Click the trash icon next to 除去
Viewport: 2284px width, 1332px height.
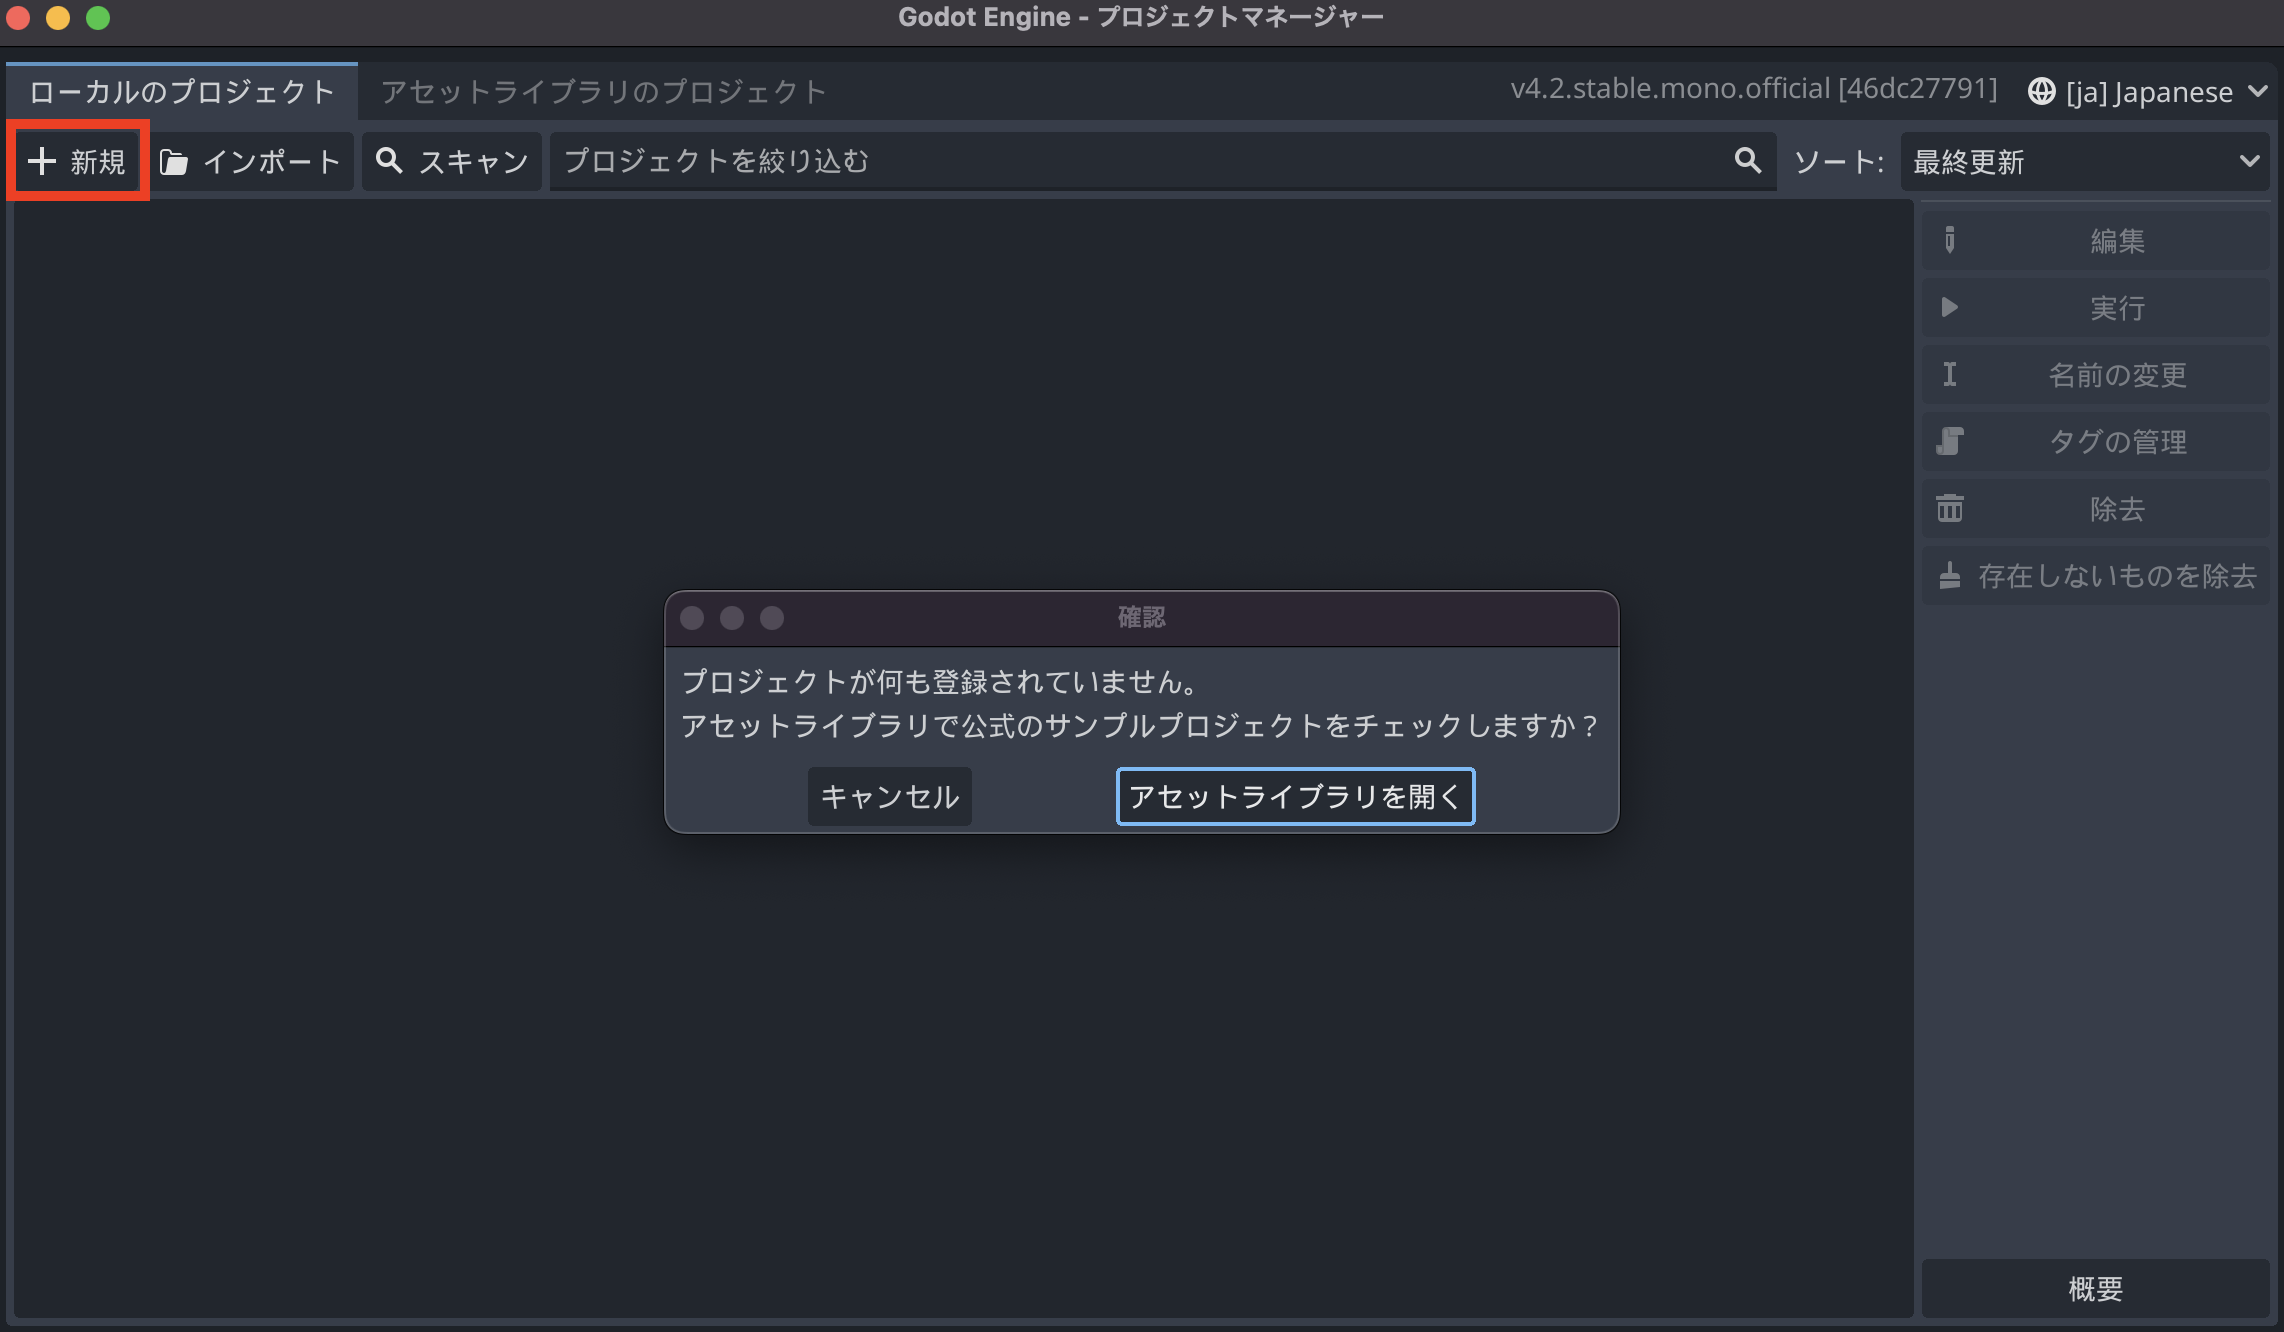coord(1948,508)
